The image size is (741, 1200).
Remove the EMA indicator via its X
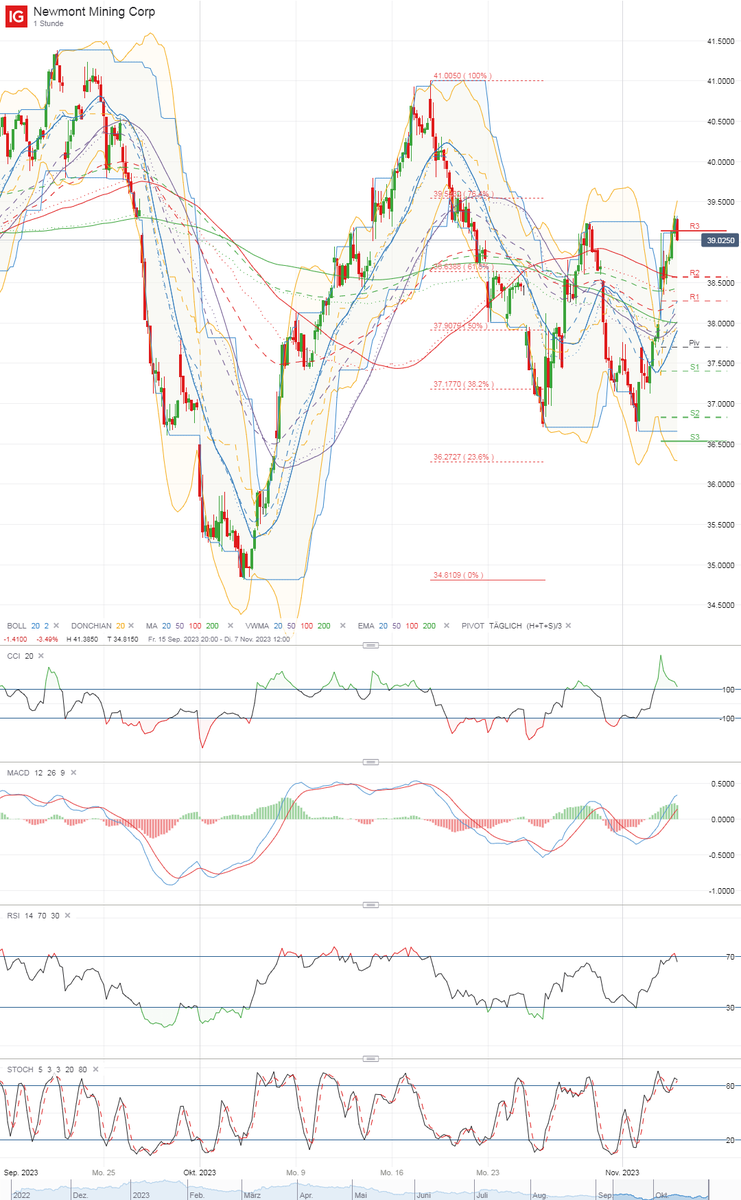tap(445, 624)
